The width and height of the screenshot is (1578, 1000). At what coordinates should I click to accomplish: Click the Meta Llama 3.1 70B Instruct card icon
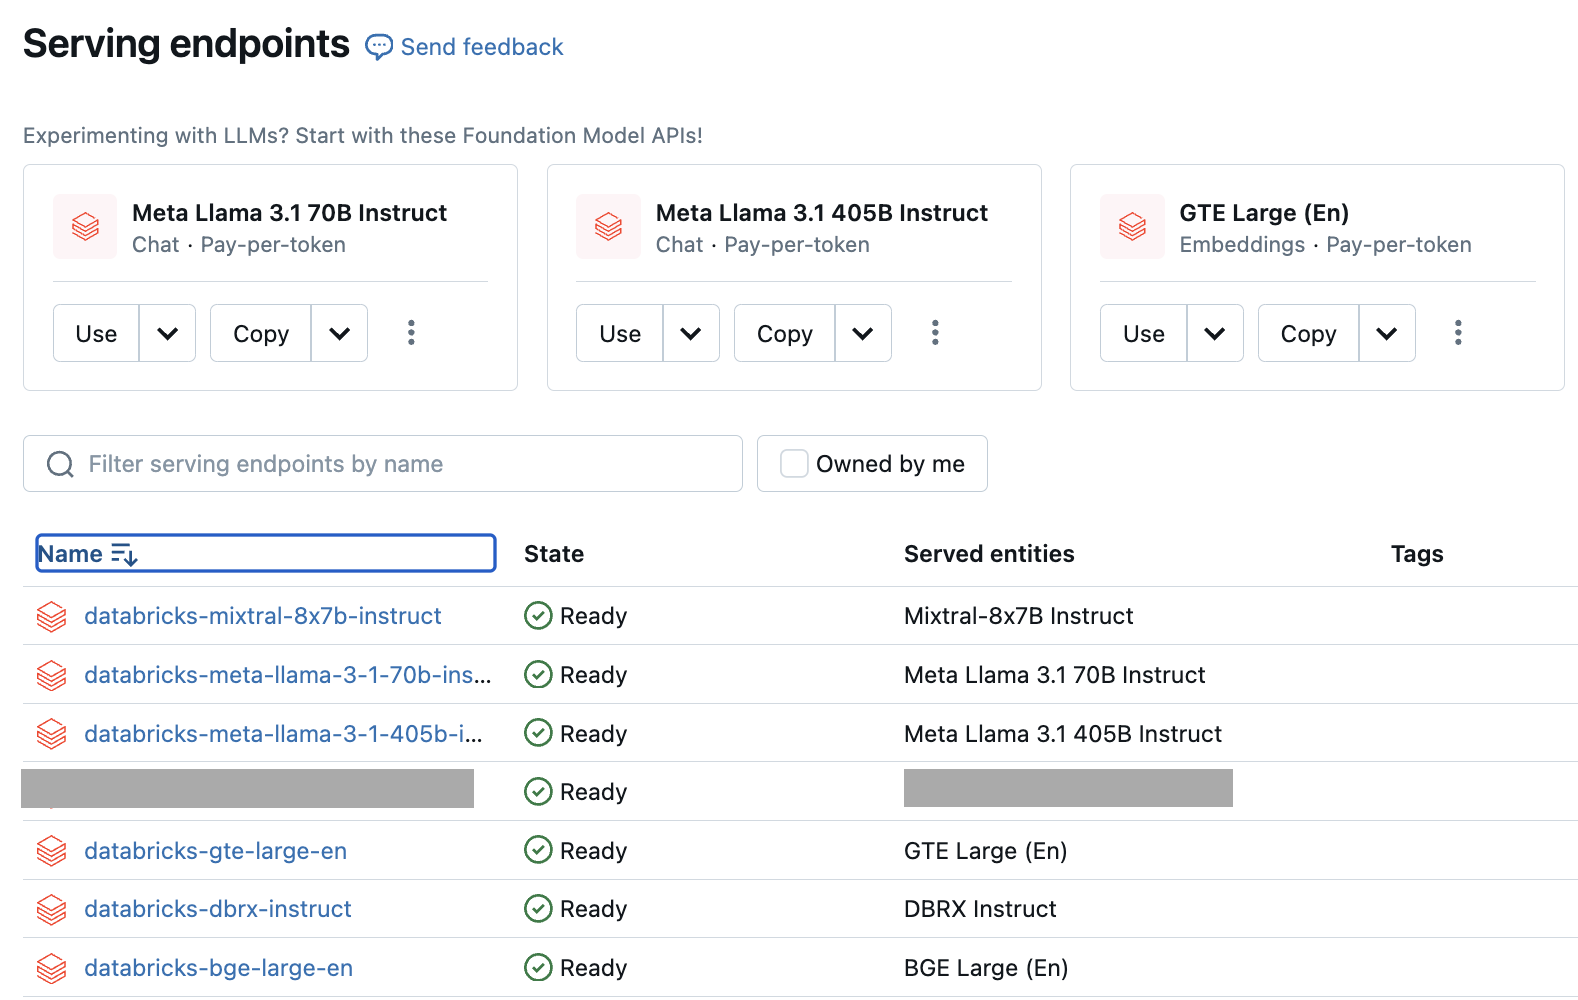85,227
